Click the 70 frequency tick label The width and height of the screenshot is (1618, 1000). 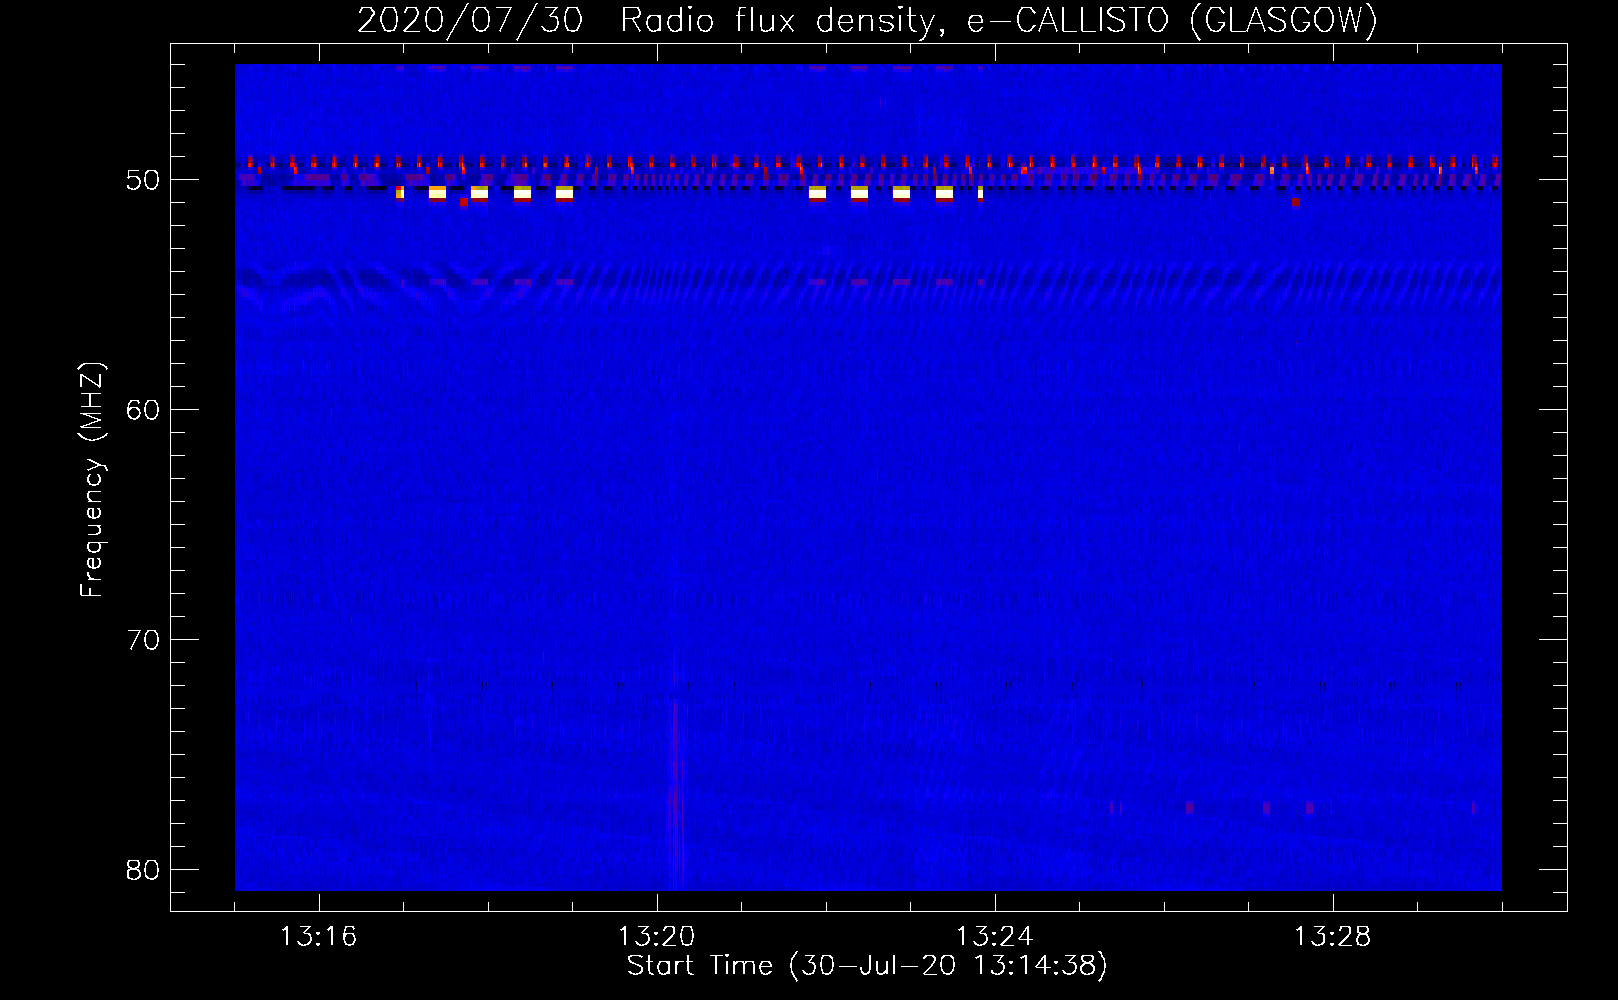click(143, 640)
